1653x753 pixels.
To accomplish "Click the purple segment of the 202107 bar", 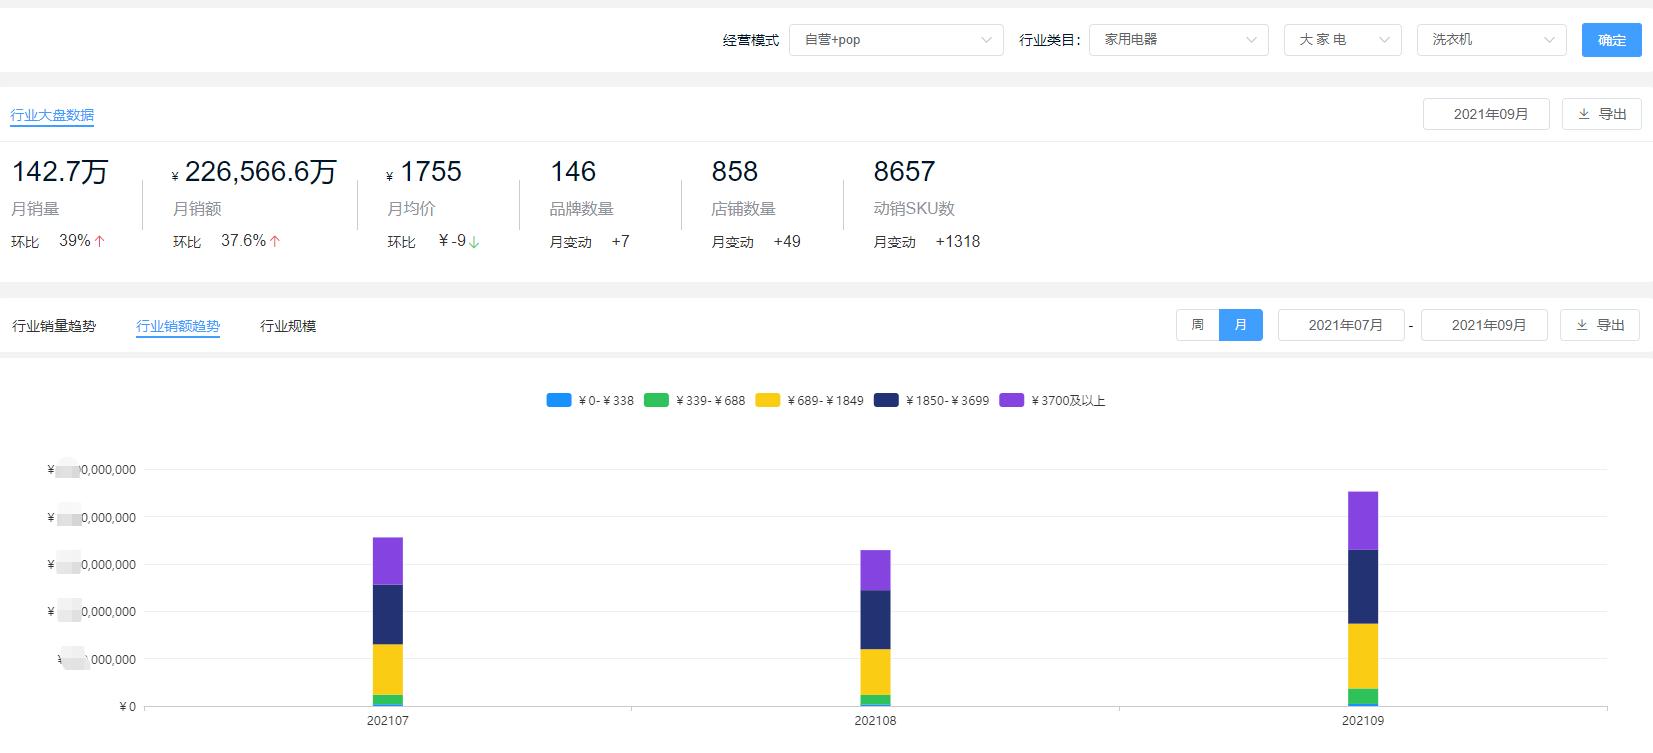I will point(388,561).
